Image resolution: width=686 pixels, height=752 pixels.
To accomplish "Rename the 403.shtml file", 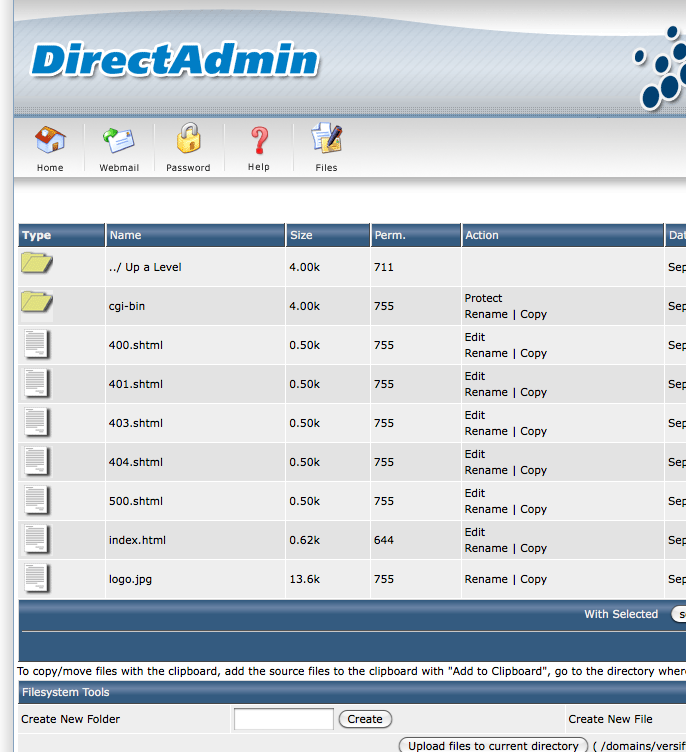I will 486,431.
